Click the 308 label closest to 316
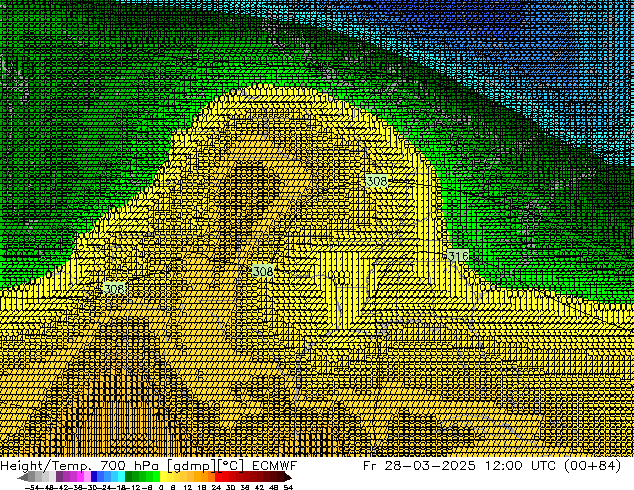634x490 pixels. pos(376,181)
